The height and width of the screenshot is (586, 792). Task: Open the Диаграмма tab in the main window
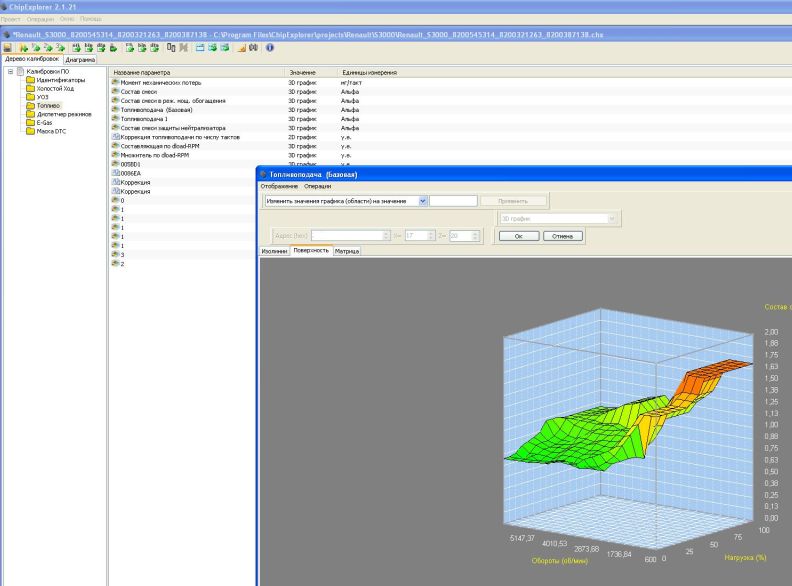tap(80, 60)
